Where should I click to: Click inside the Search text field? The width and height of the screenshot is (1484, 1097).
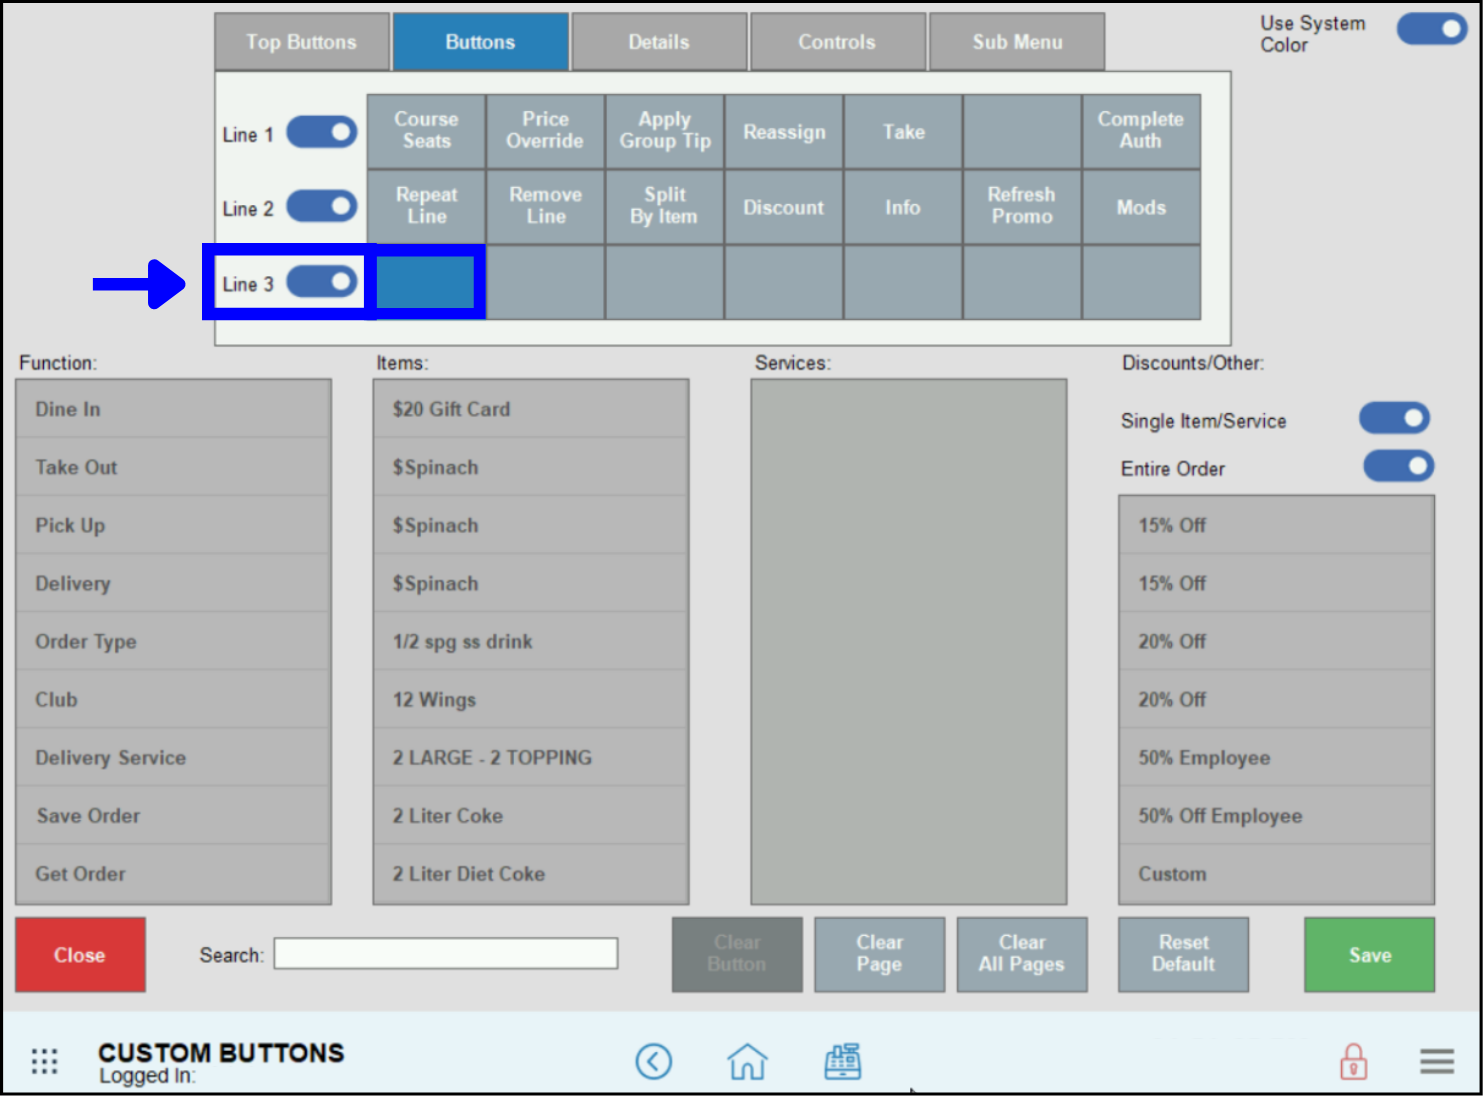tap(446, 954)
